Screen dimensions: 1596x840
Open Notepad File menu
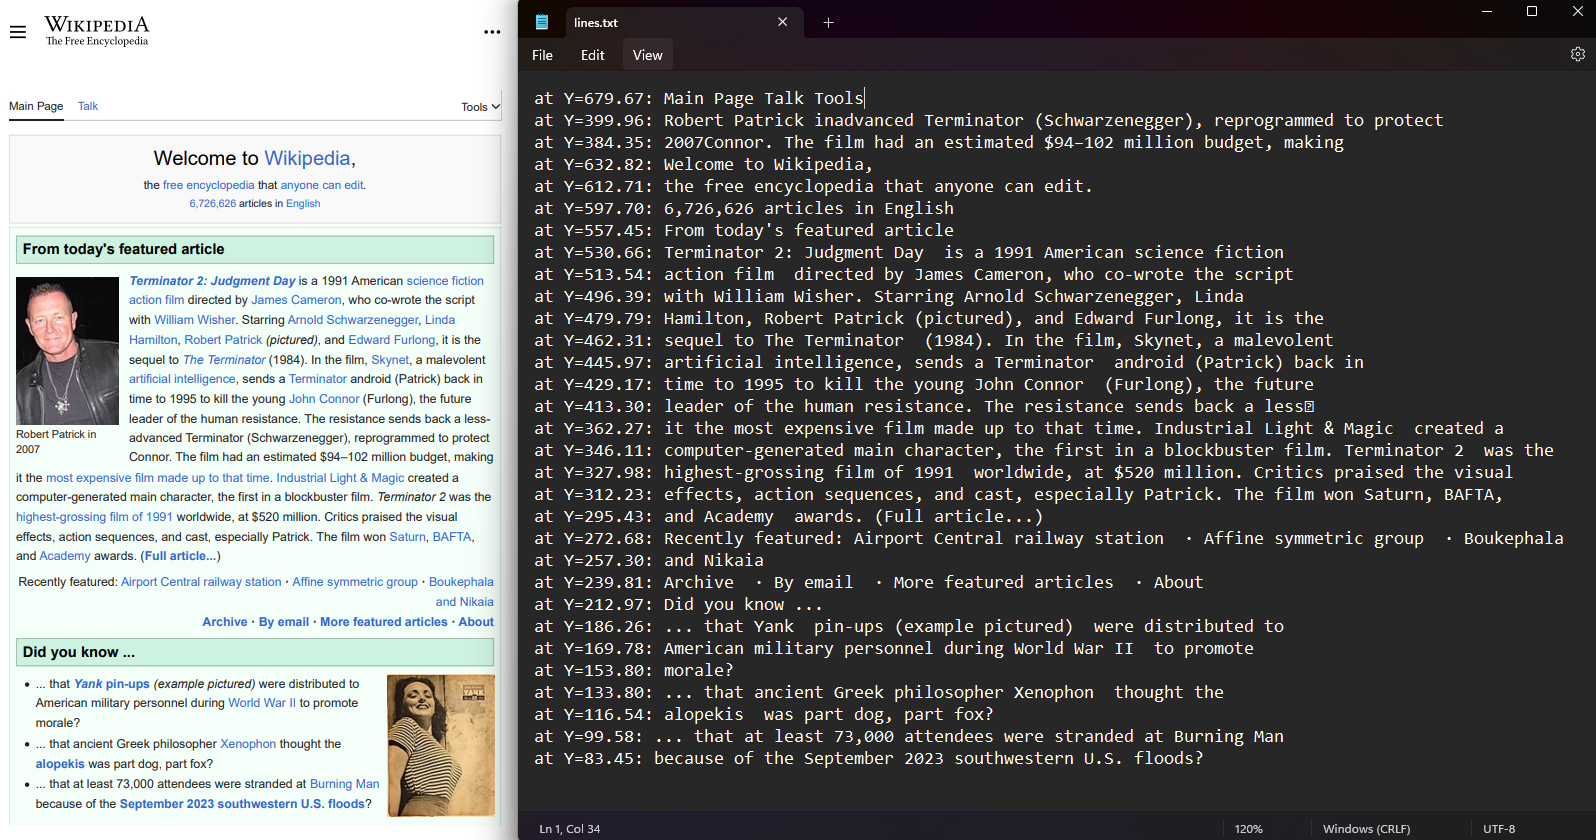tap(542, 55)
